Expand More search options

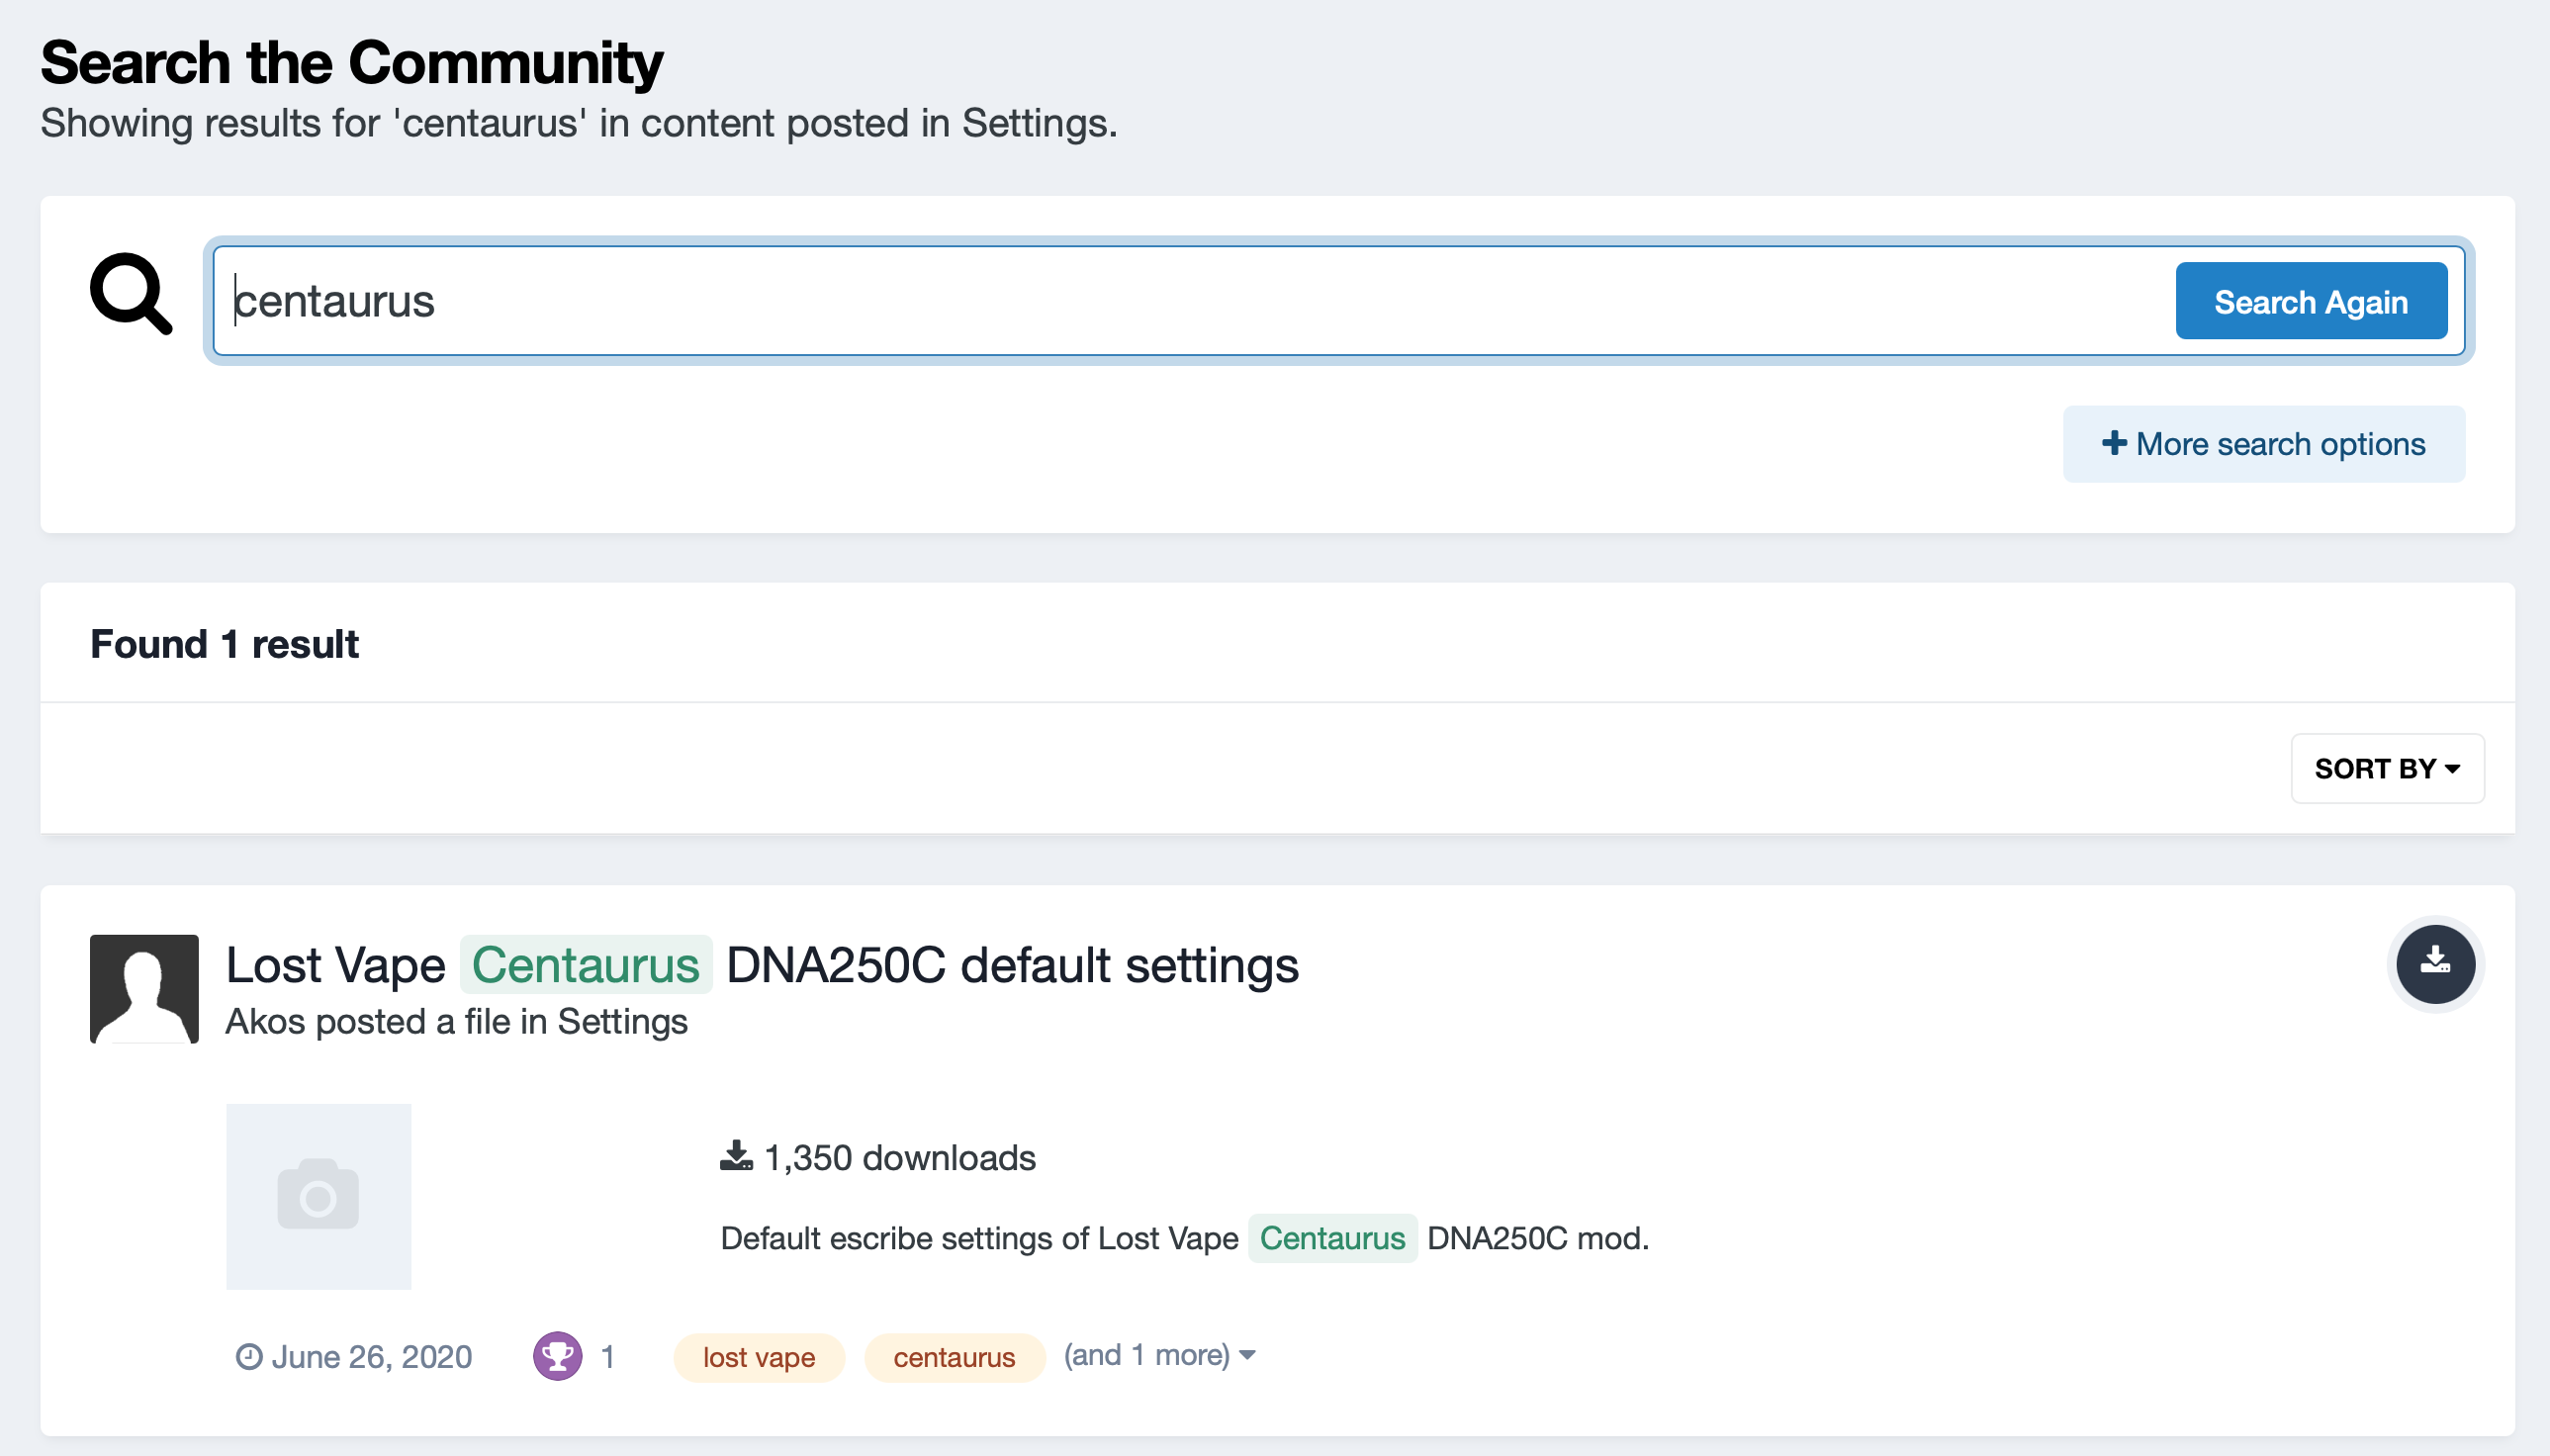coord(2263,444)
